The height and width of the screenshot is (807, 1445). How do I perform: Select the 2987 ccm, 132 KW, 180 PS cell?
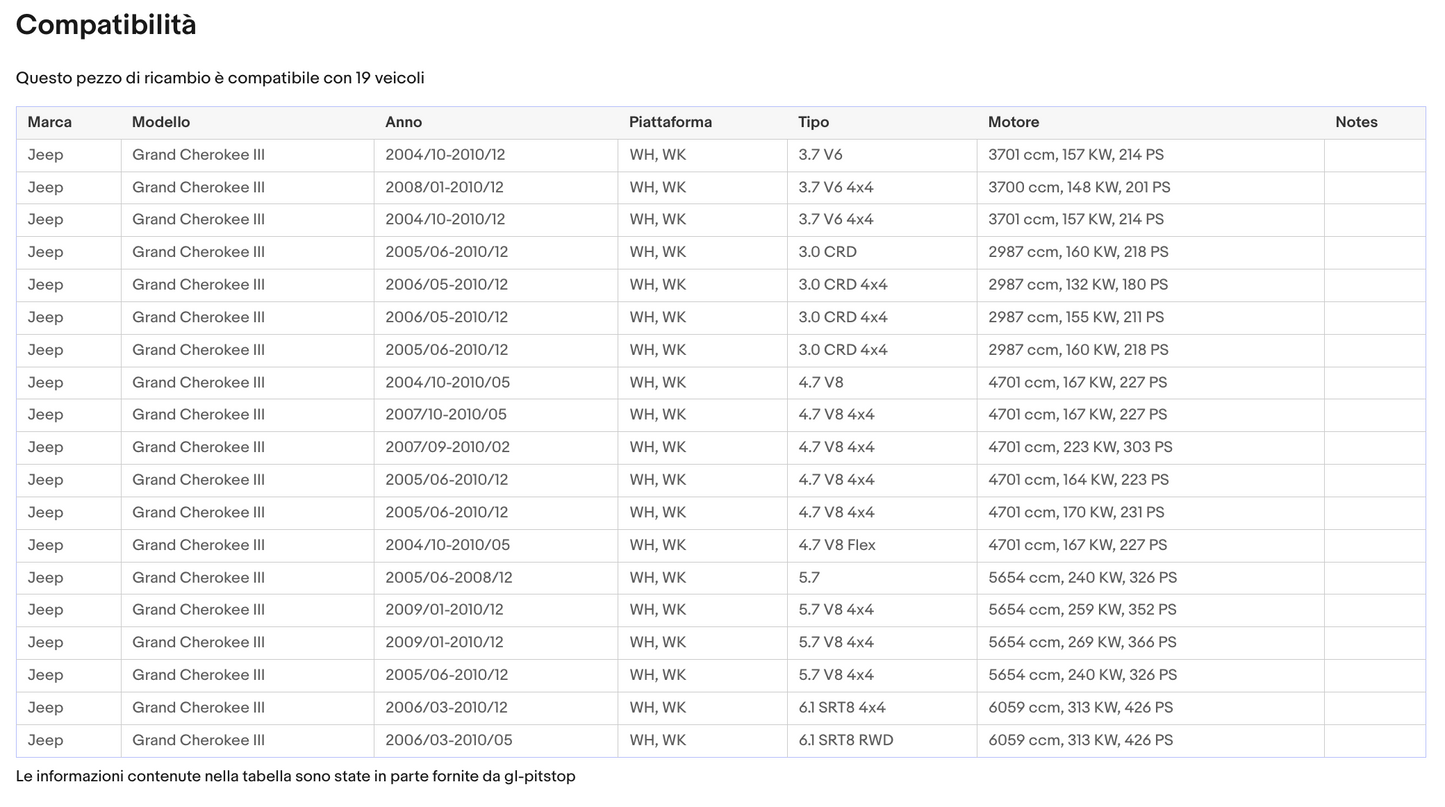coord(1078,284)
